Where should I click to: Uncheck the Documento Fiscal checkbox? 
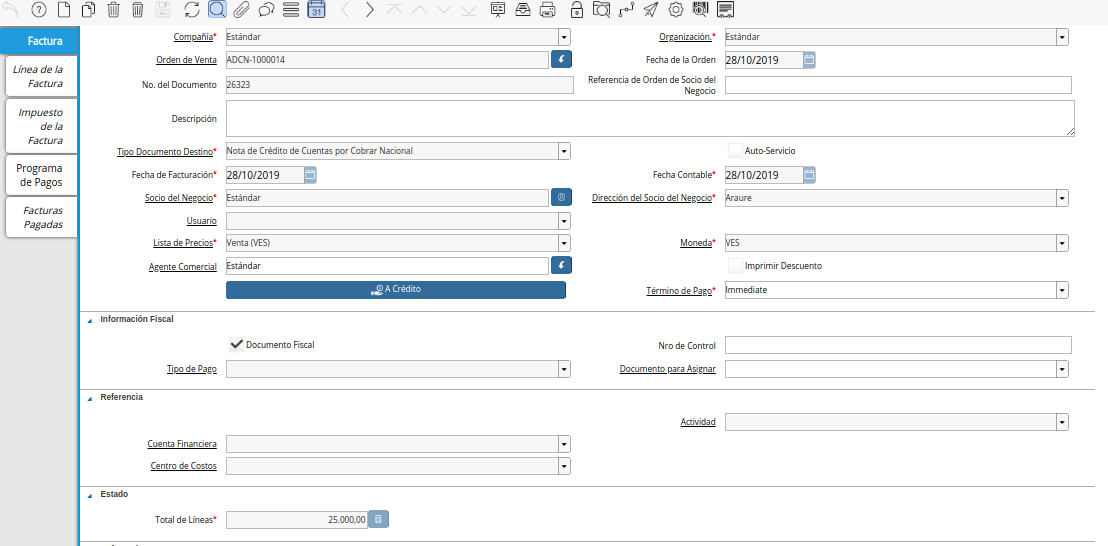(237, 345)
